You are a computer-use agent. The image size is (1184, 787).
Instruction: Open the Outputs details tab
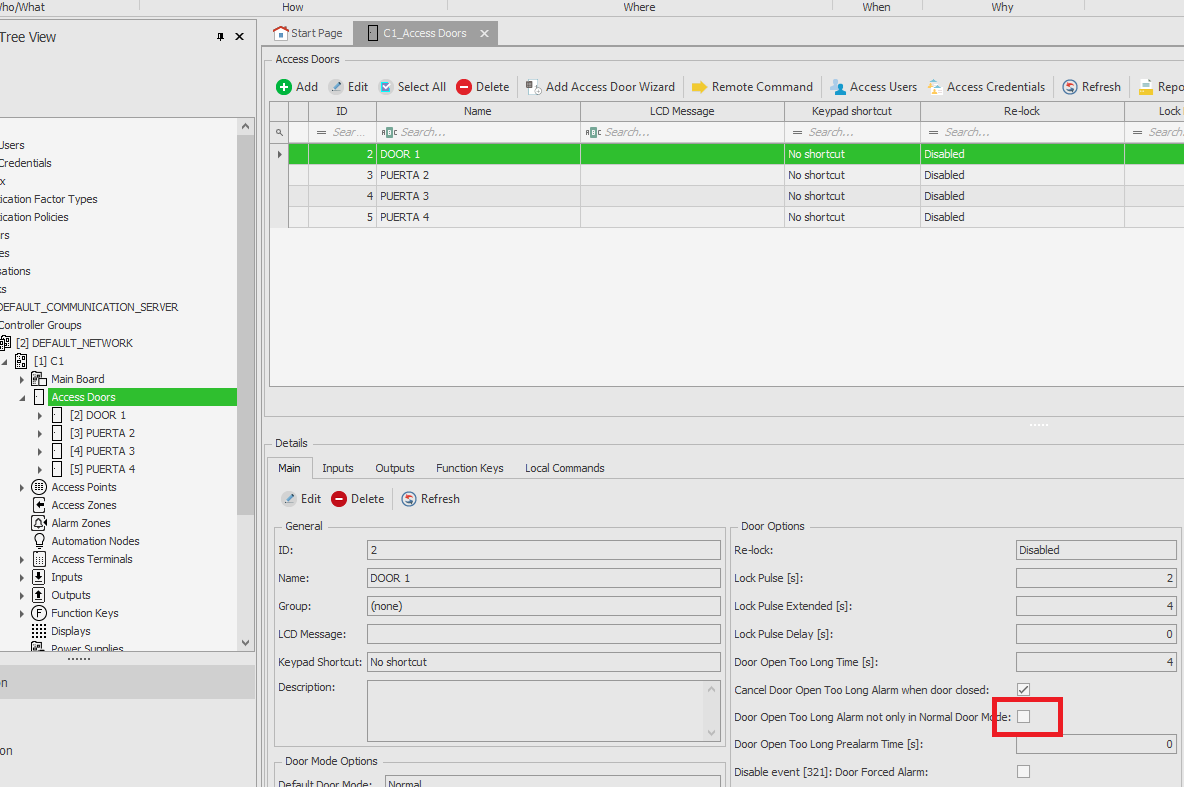[x=395, y=468]
